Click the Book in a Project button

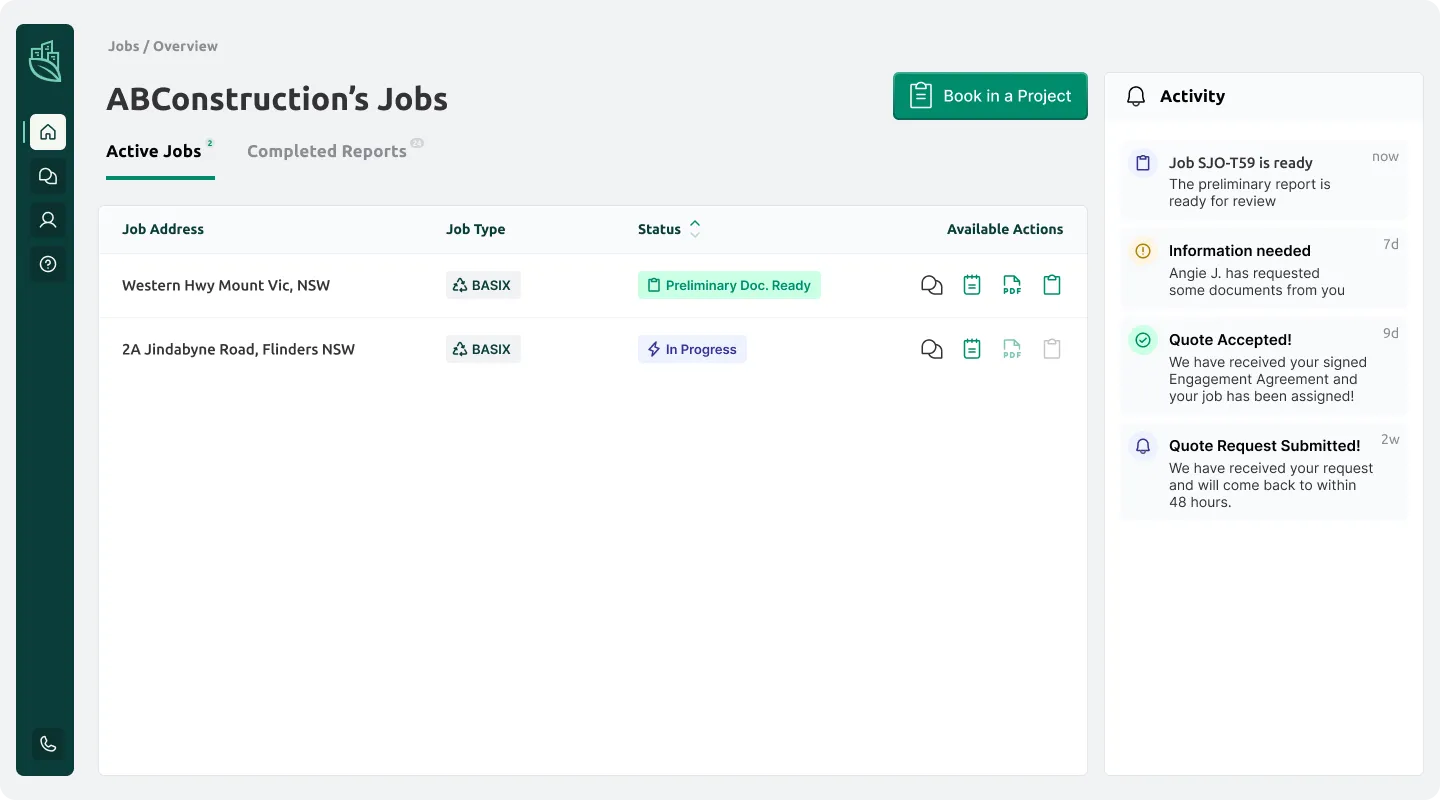[990, 96]
